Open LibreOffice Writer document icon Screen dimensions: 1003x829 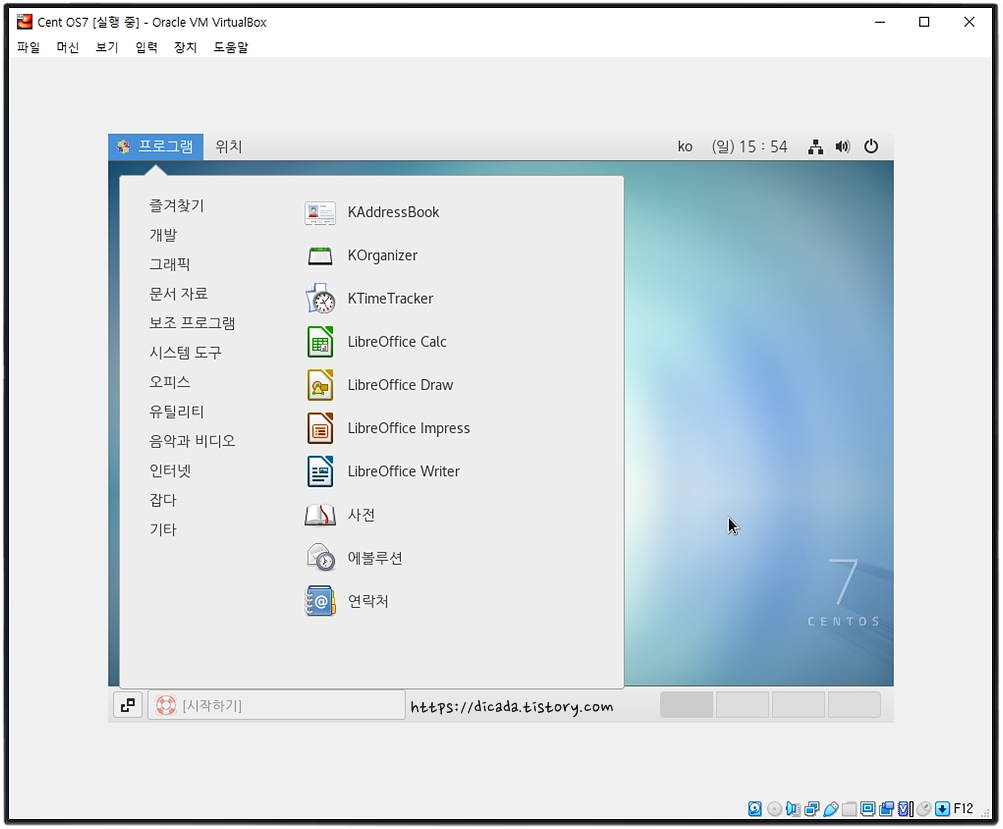click(320, 471)
